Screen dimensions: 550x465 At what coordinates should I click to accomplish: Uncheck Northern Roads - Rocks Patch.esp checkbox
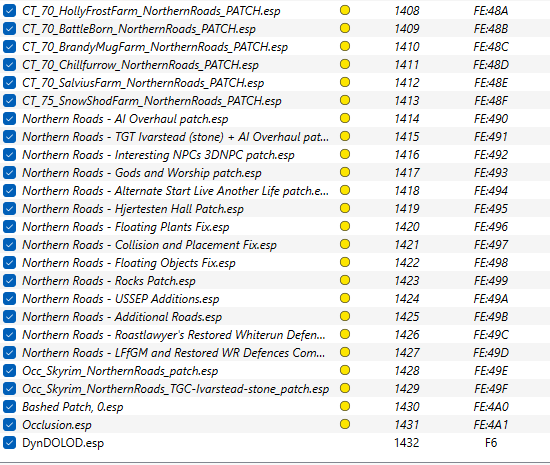pyautogui.click(x=9, y=281)
